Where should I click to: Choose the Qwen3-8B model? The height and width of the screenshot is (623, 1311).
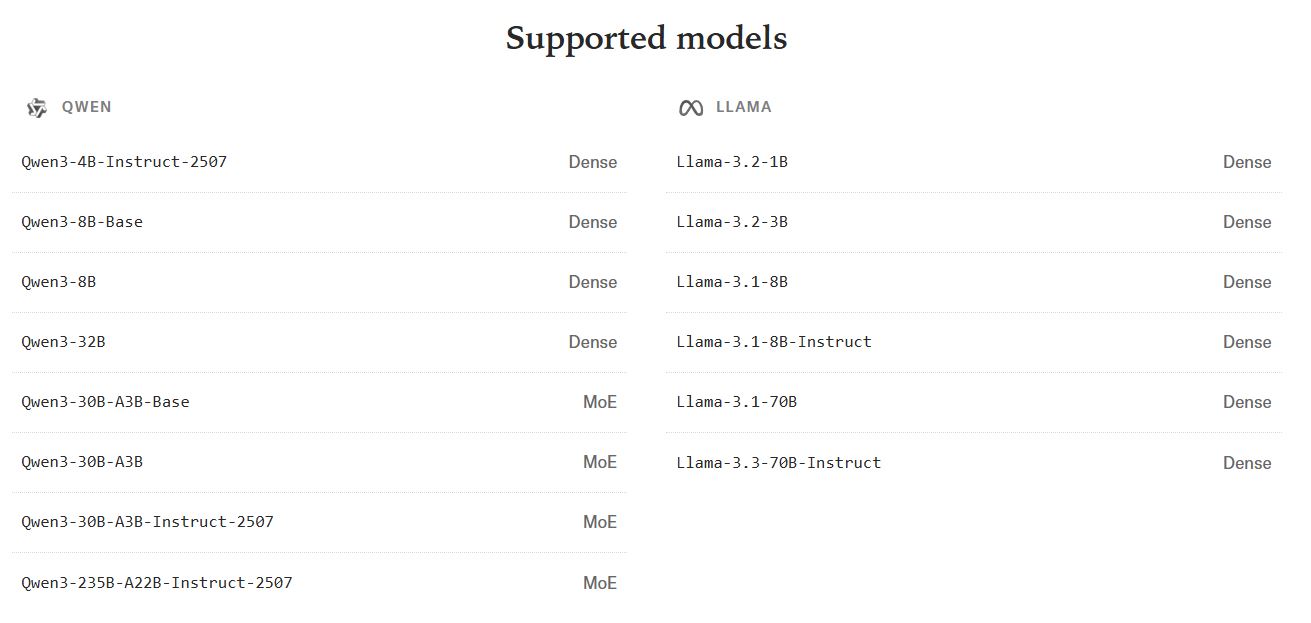(x=59, y=282)
